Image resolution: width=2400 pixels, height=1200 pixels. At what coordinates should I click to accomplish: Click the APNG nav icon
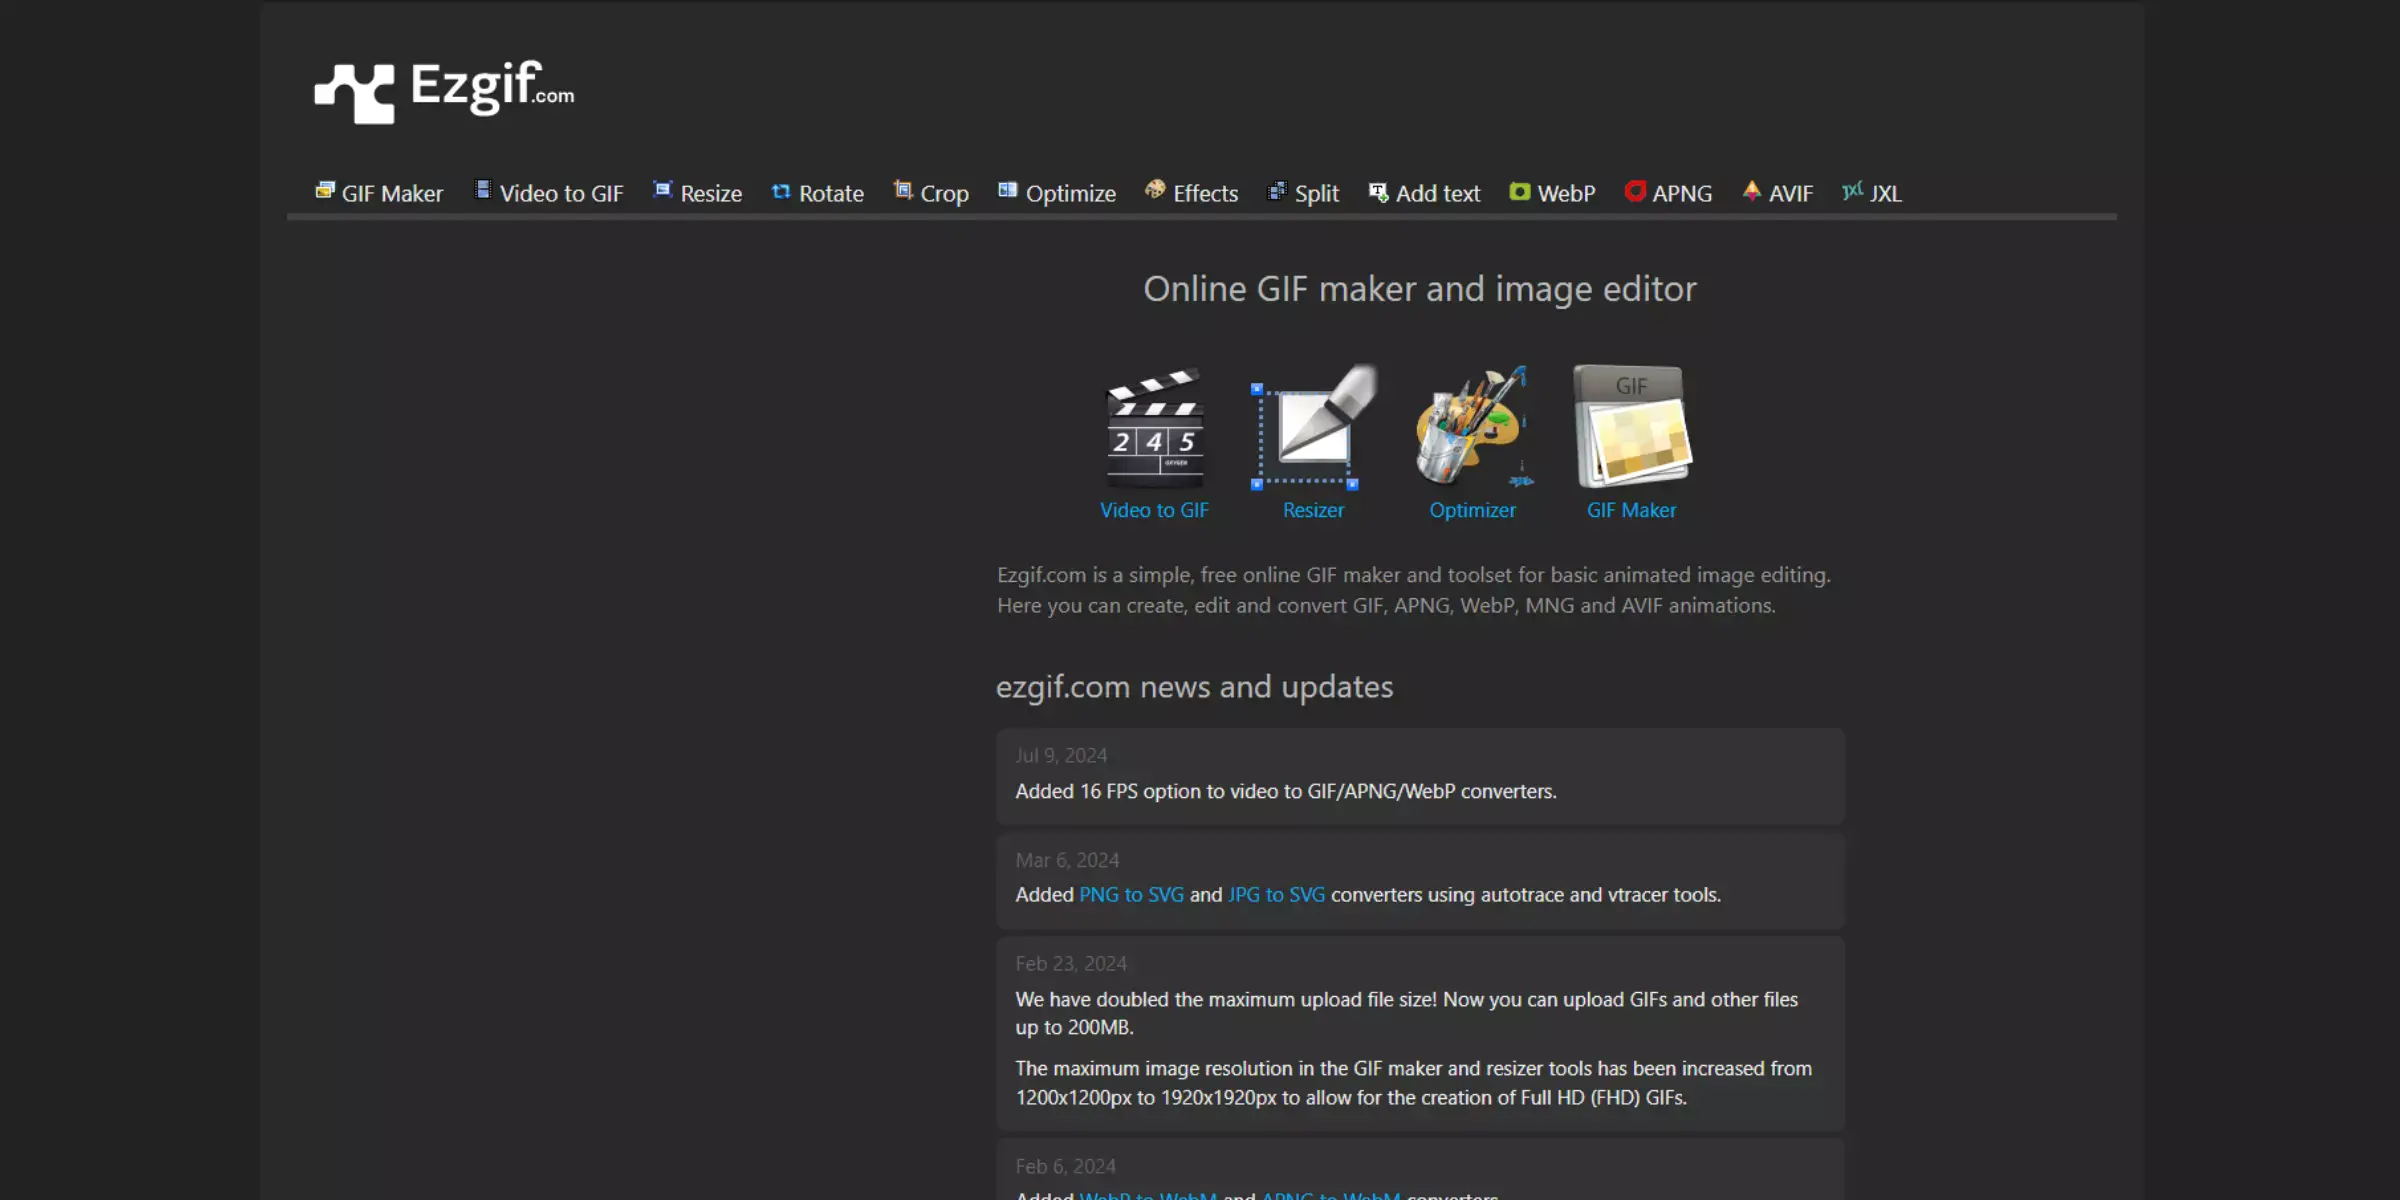1635,191
